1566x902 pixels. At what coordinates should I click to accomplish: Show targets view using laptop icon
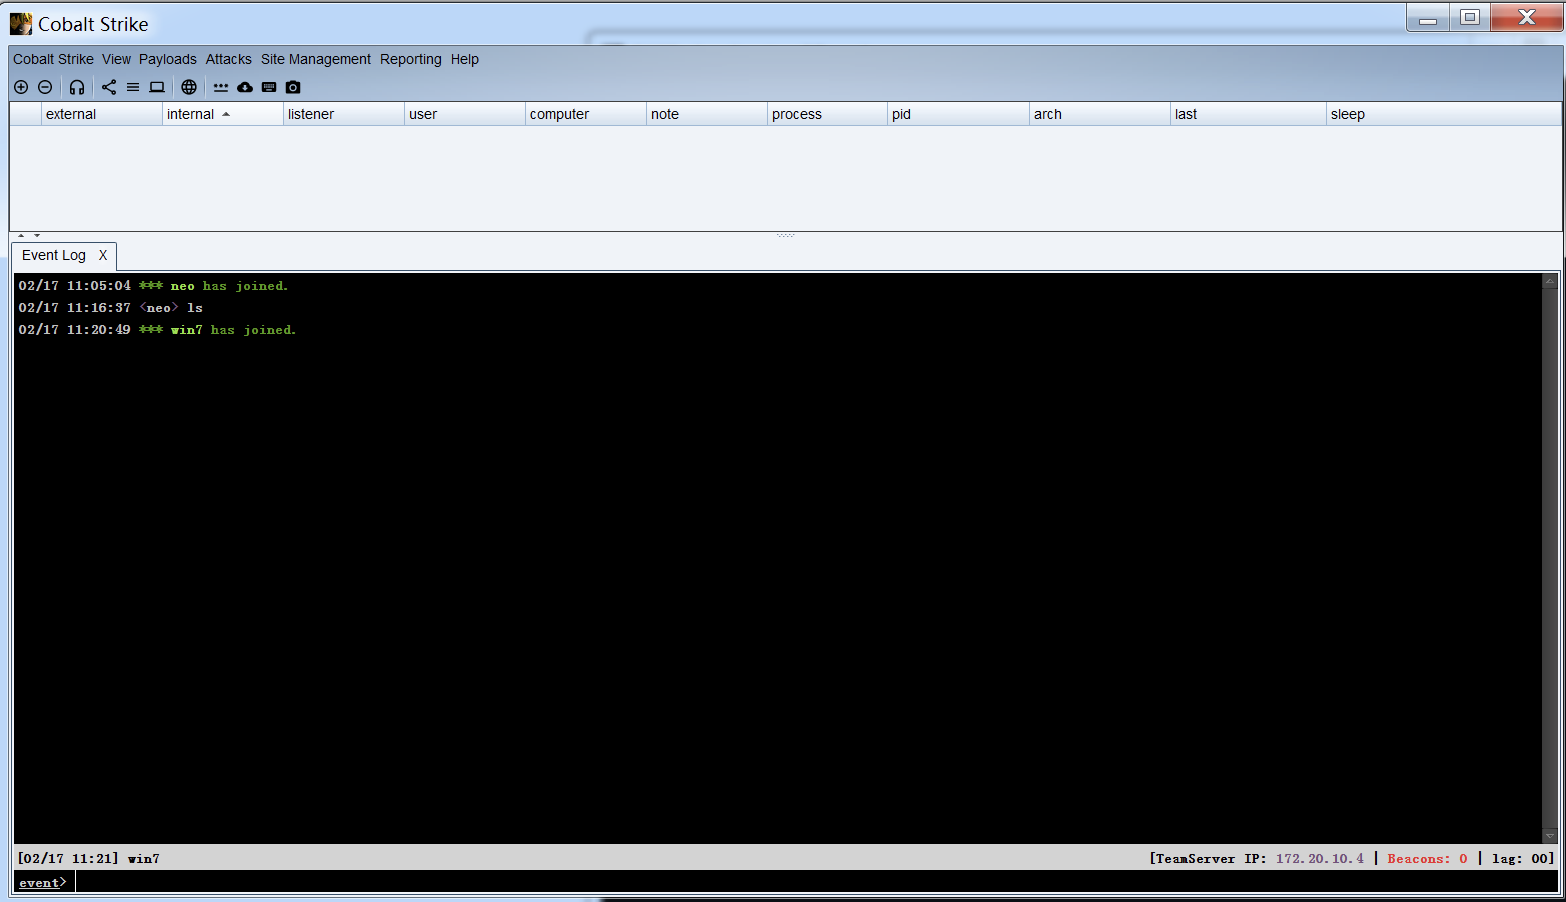tap(157, 87)
